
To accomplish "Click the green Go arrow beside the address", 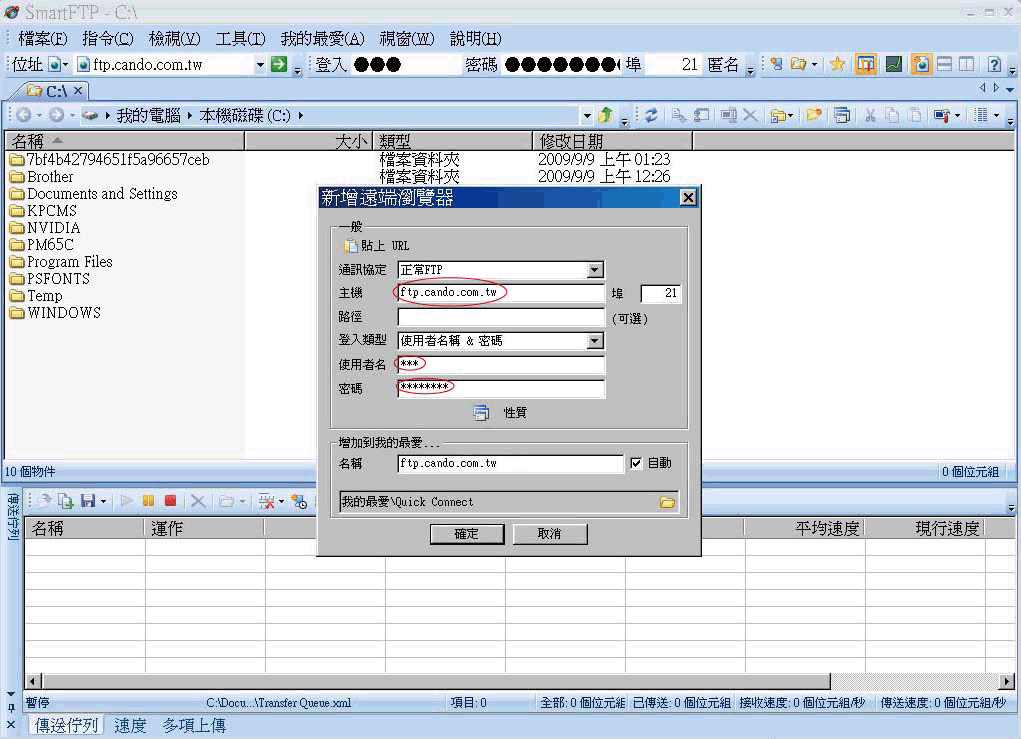I will tap(279, 64).
